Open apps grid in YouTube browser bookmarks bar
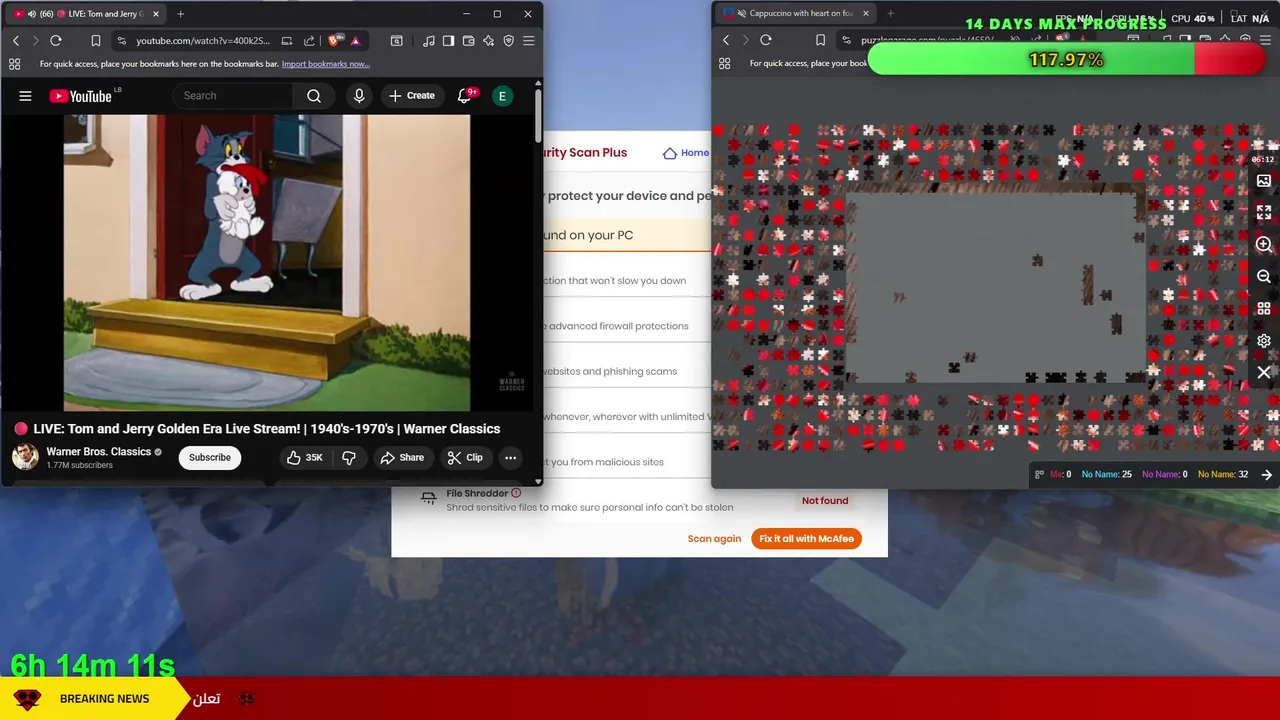 click(14, 64)
